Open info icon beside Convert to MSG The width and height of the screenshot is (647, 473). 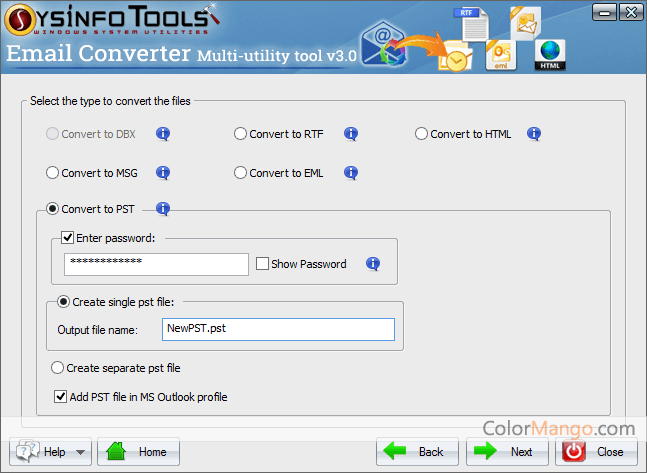(163, 173)
